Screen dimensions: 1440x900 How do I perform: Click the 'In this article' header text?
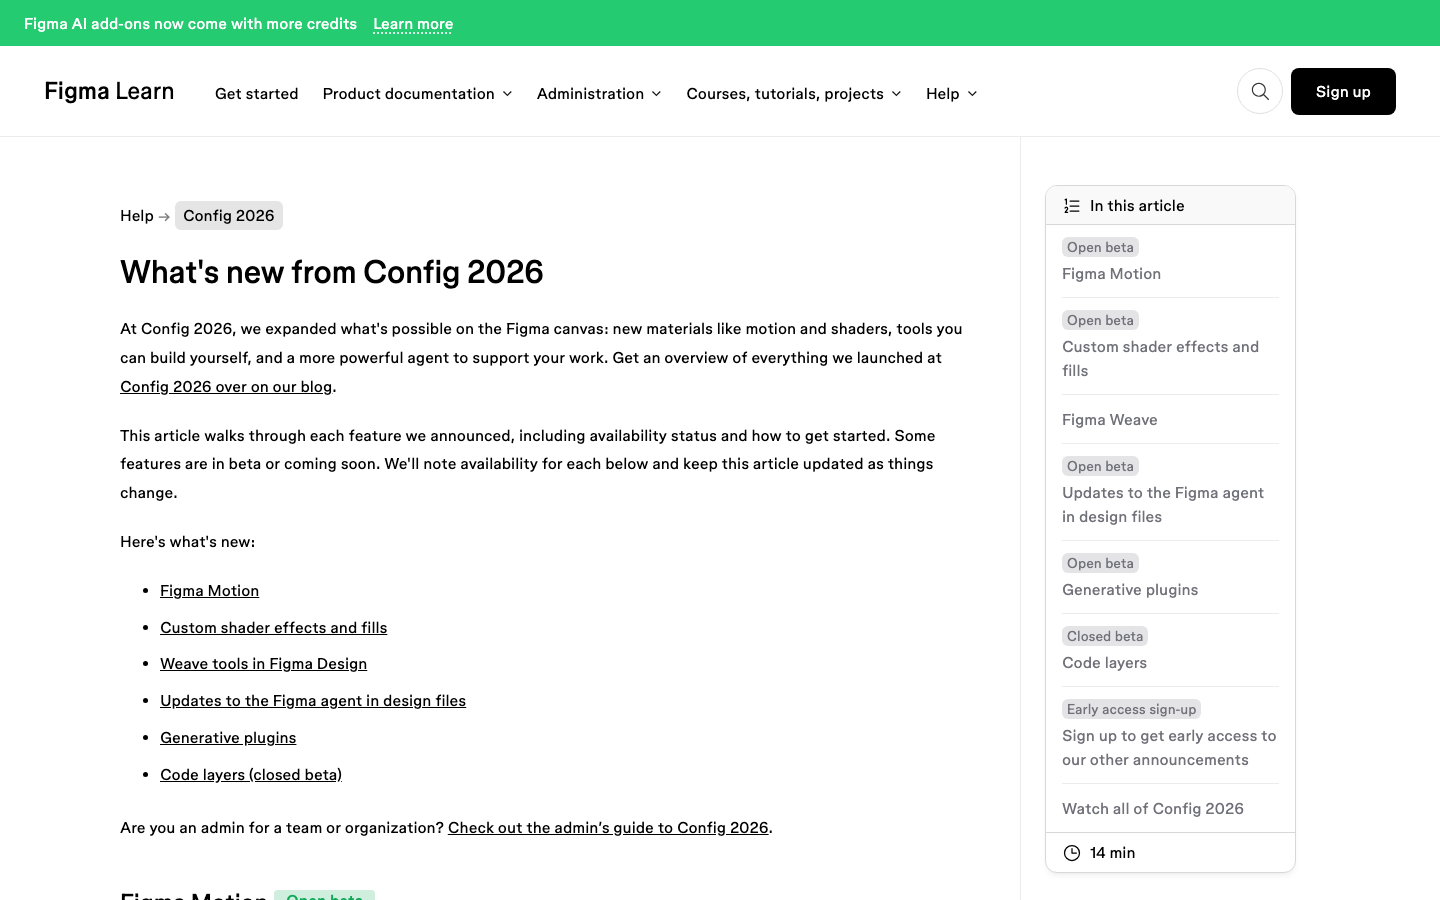pos(1137,205)
